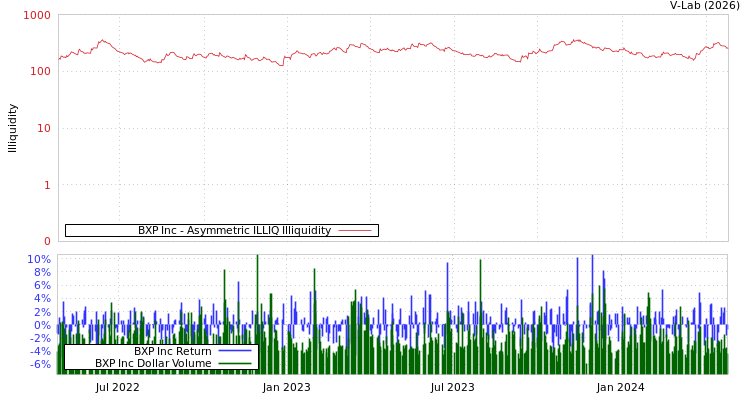Select the 'BXP Inc Dollar Volume' legend label
The image size is (750, 400).
coord(153,364)
